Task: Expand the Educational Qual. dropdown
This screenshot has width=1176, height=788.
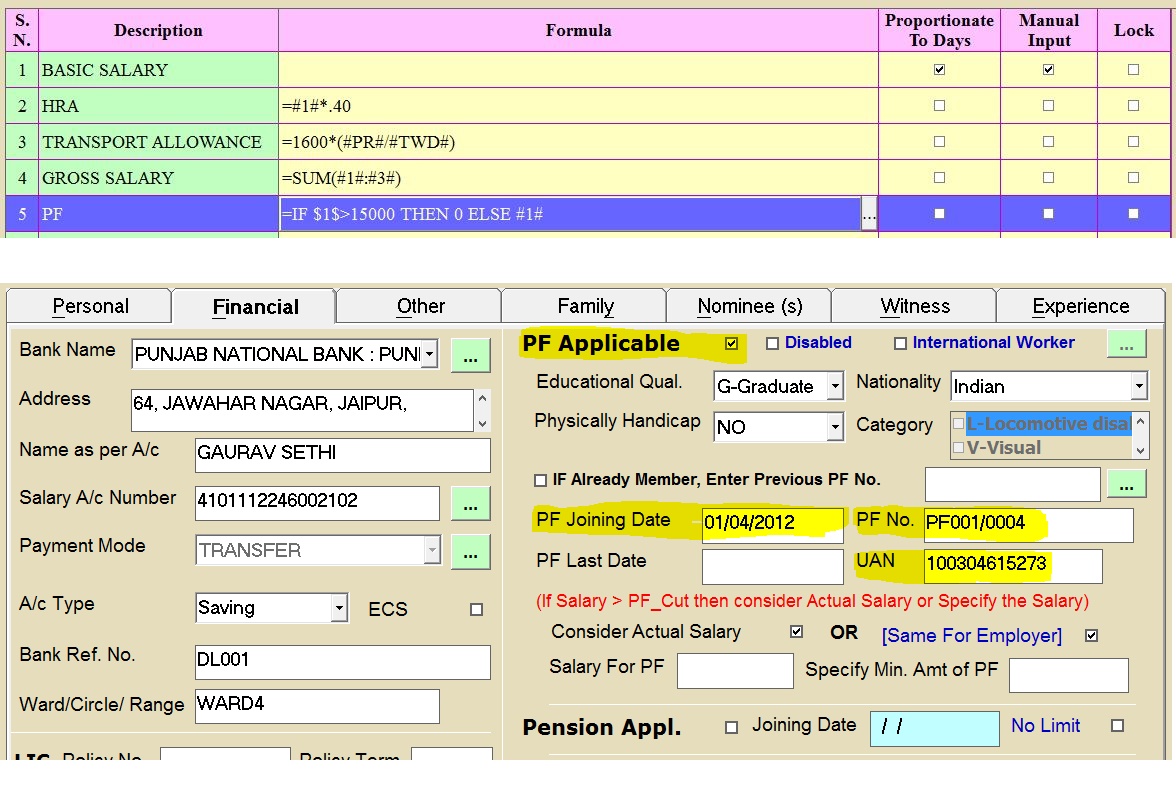Action: coord(834,387)
